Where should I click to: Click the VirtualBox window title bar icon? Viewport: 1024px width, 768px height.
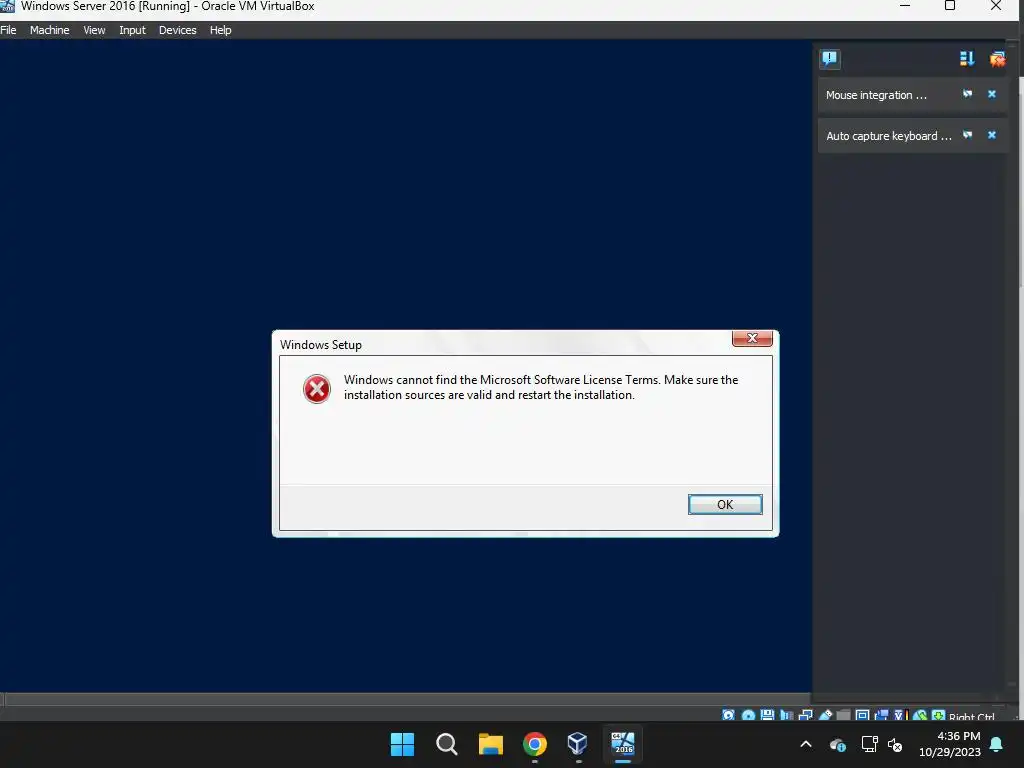click(x=7, y=6)
